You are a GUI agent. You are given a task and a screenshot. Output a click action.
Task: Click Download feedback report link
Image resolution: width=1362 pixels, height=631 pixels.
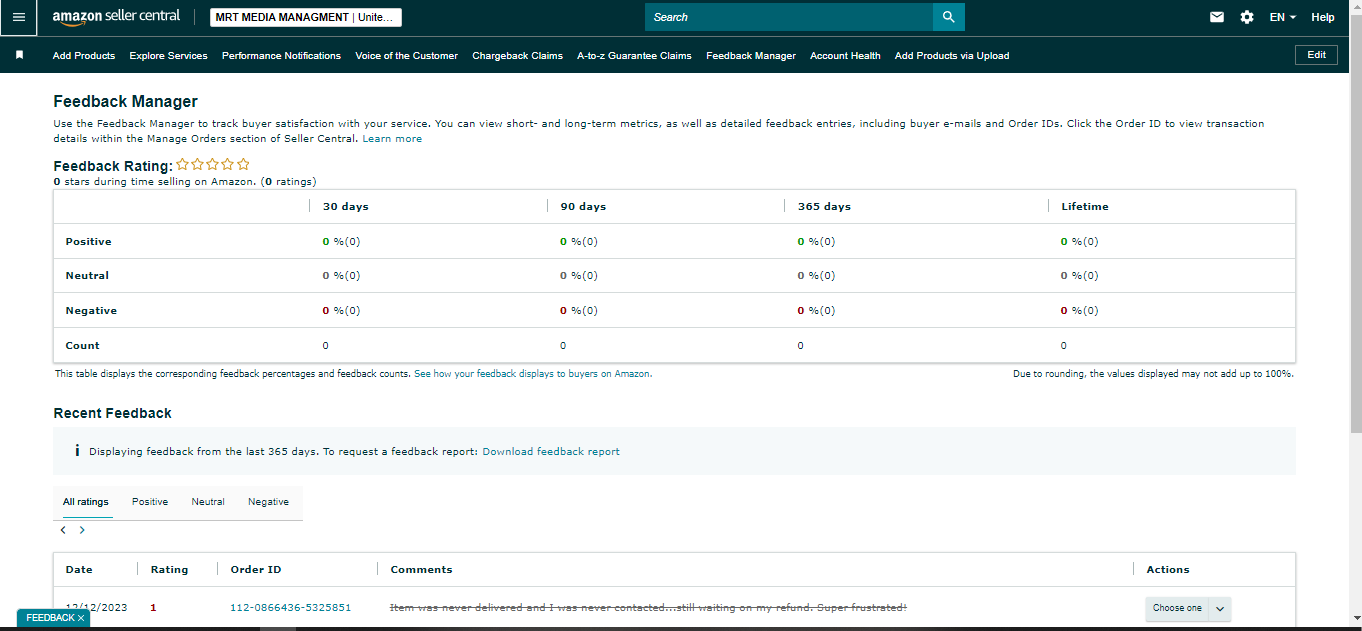(551, 452)
